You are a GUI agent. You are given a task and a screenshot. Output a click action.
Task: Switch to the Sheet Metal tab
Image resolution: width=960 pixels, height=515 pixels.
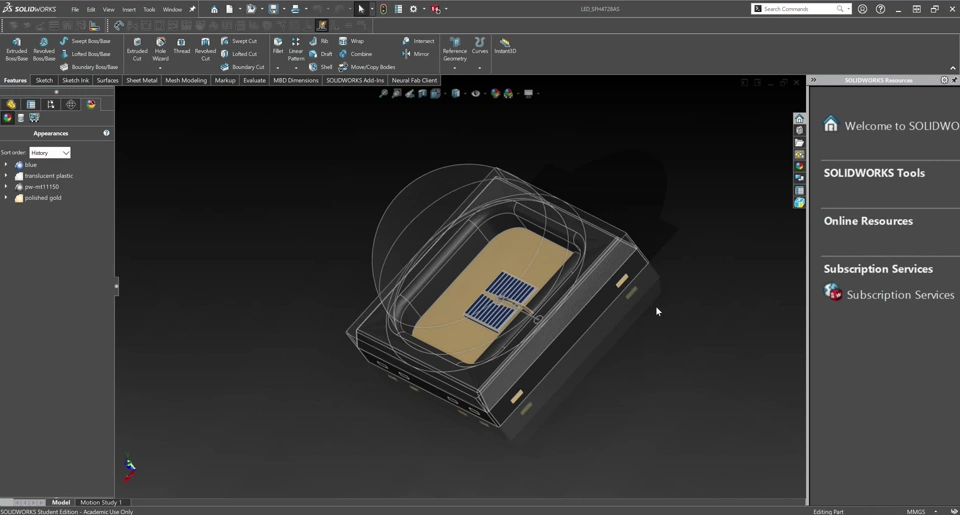(141, 80)
